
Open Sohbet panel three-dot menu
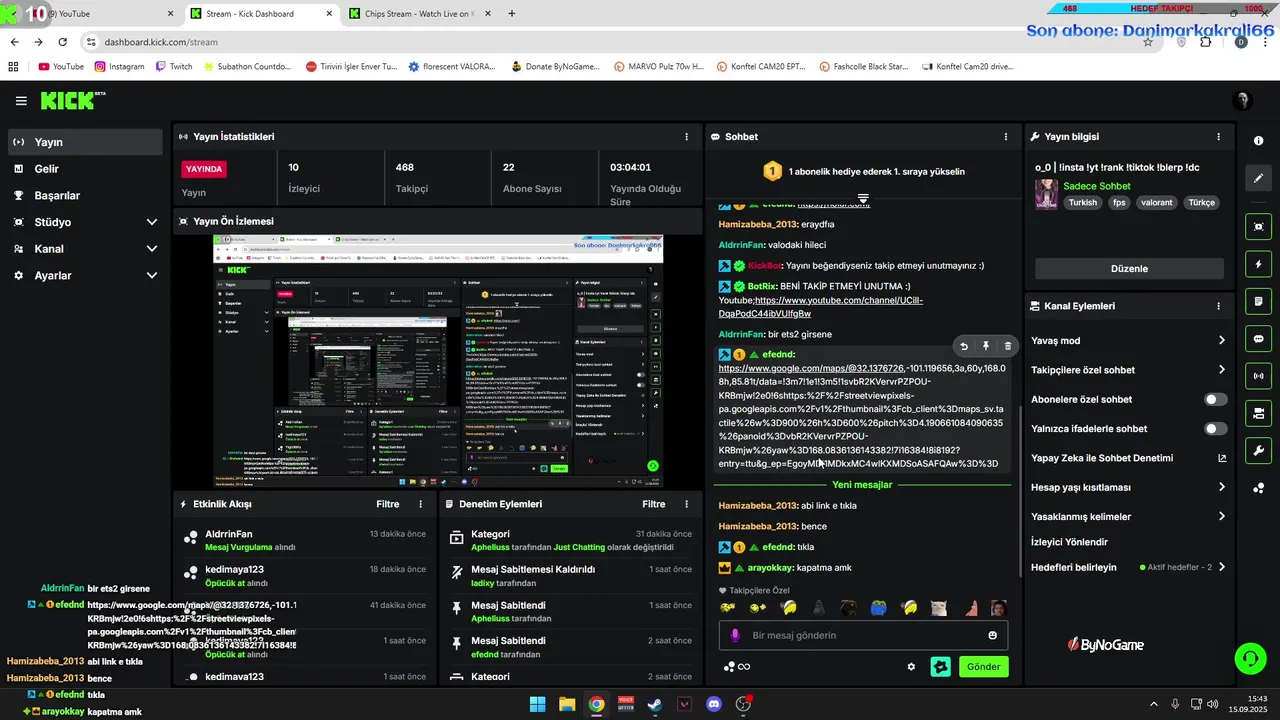coord(1006,137)
